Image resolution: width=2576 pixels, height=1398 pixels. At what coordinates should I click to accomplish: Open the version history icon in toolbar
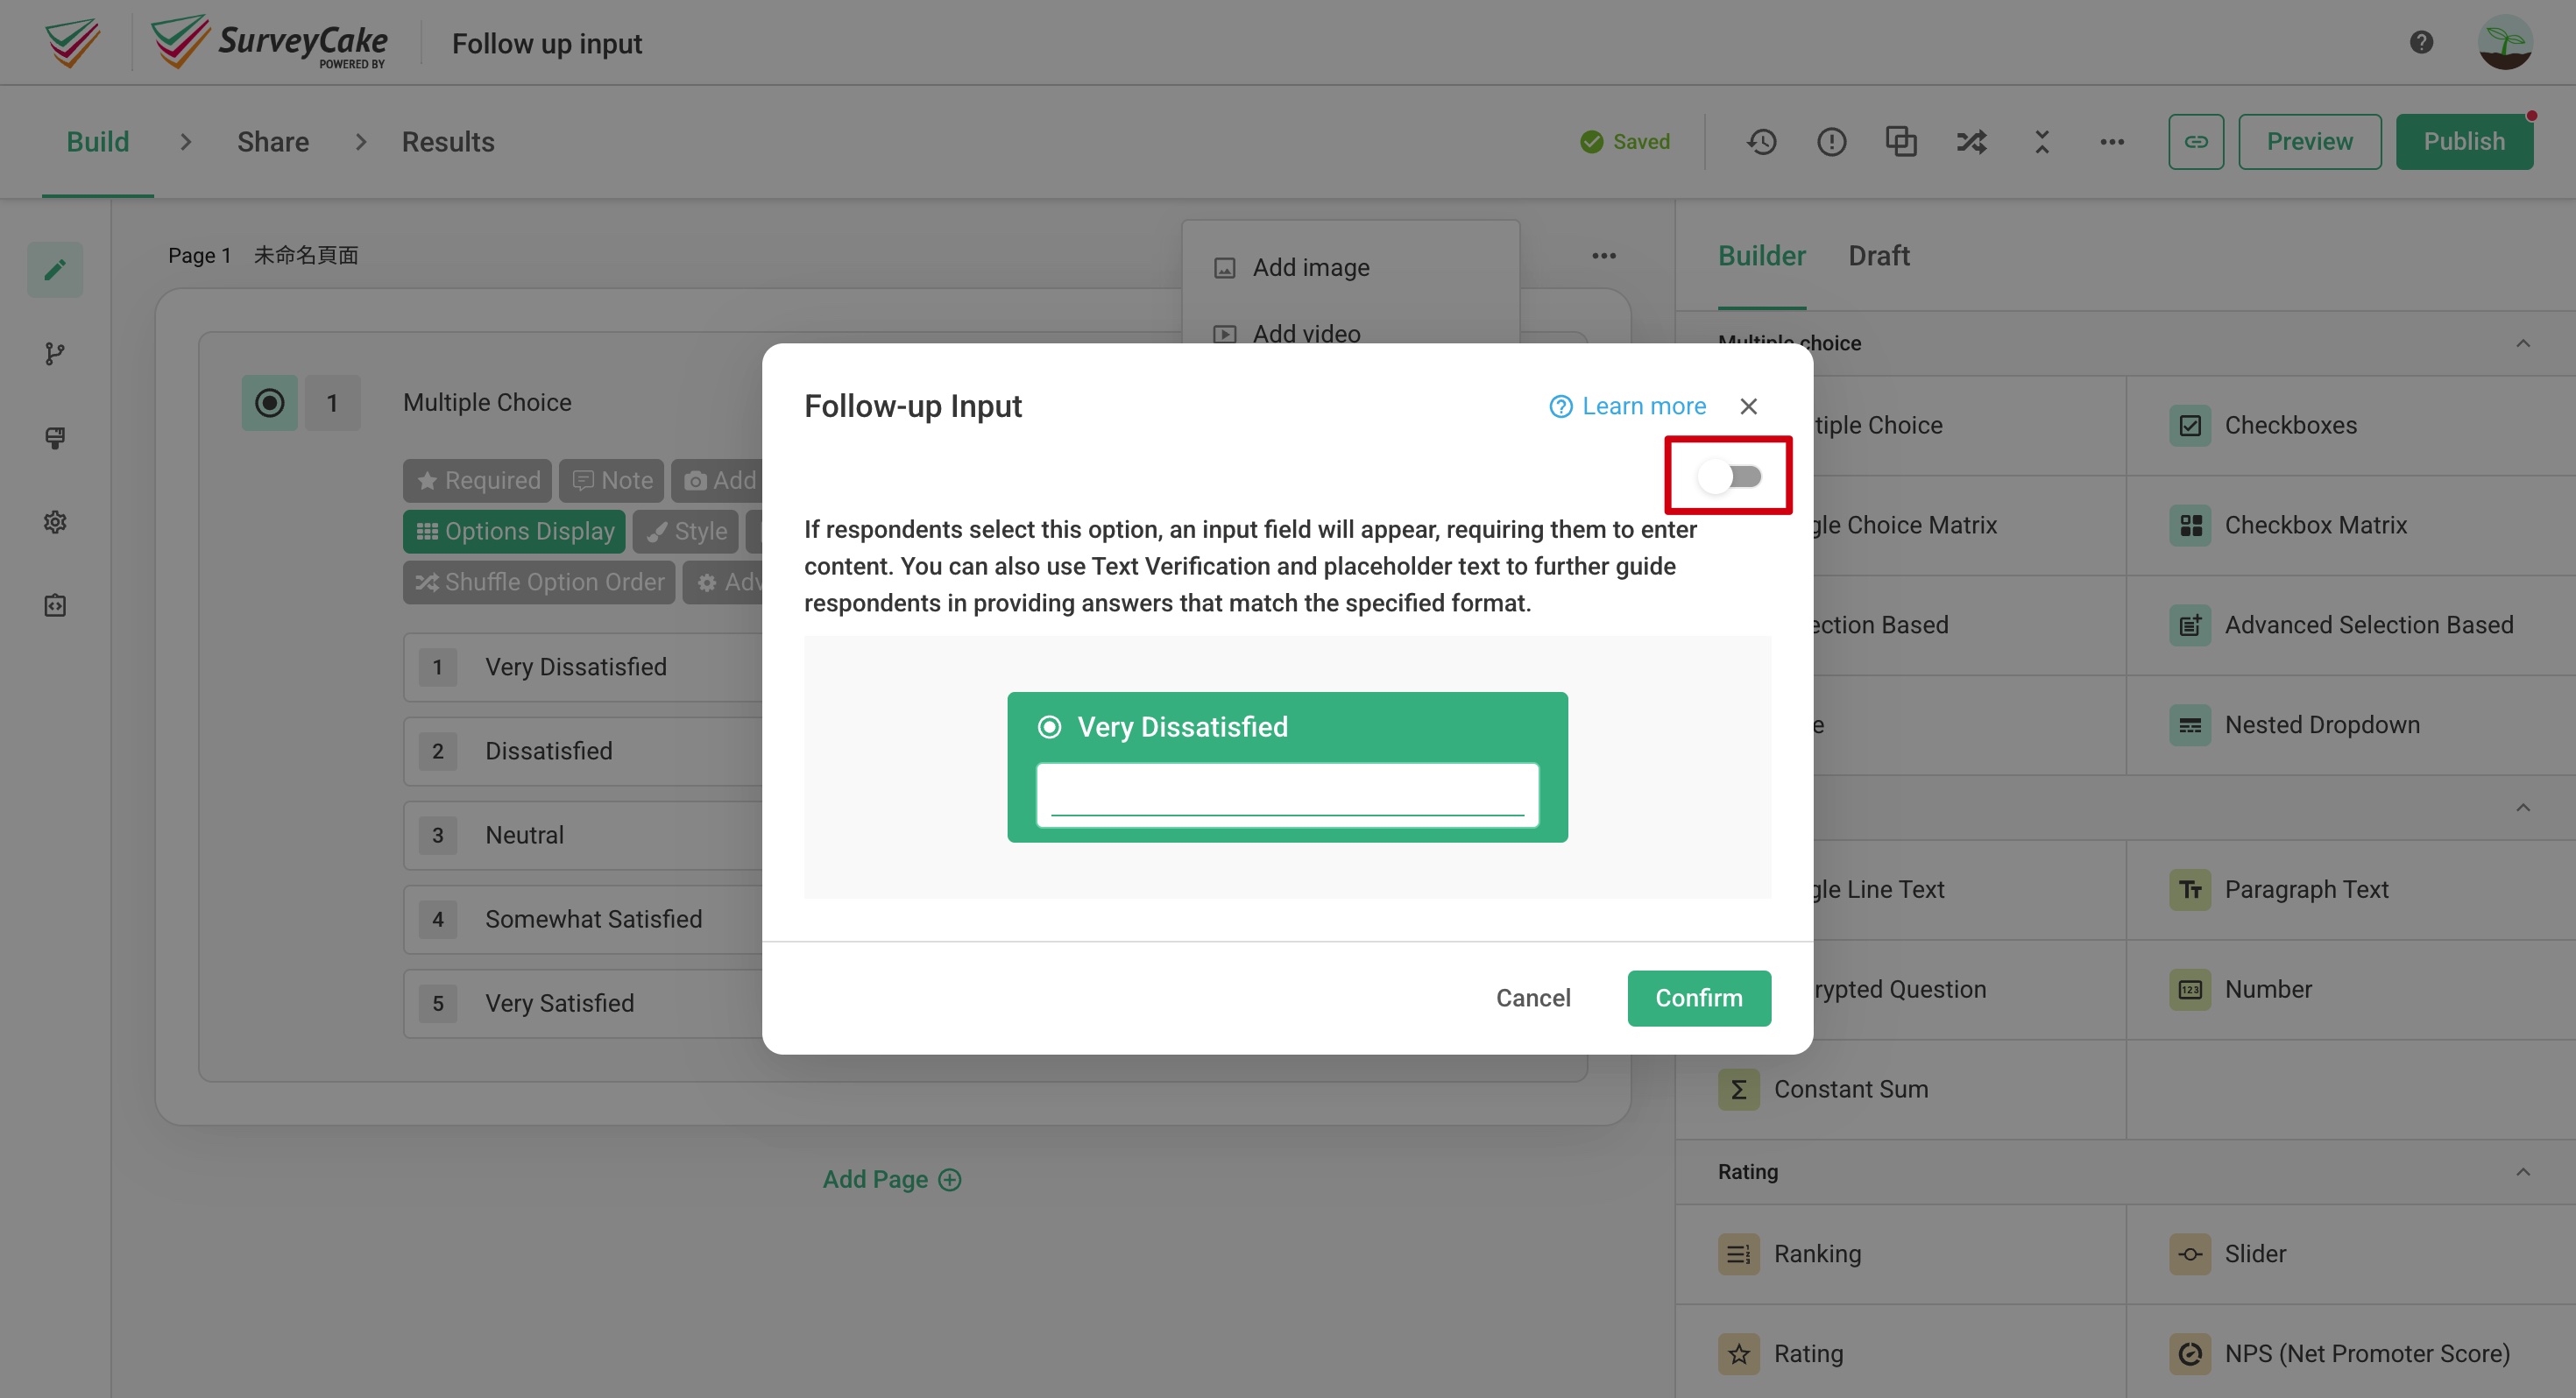1762,141
